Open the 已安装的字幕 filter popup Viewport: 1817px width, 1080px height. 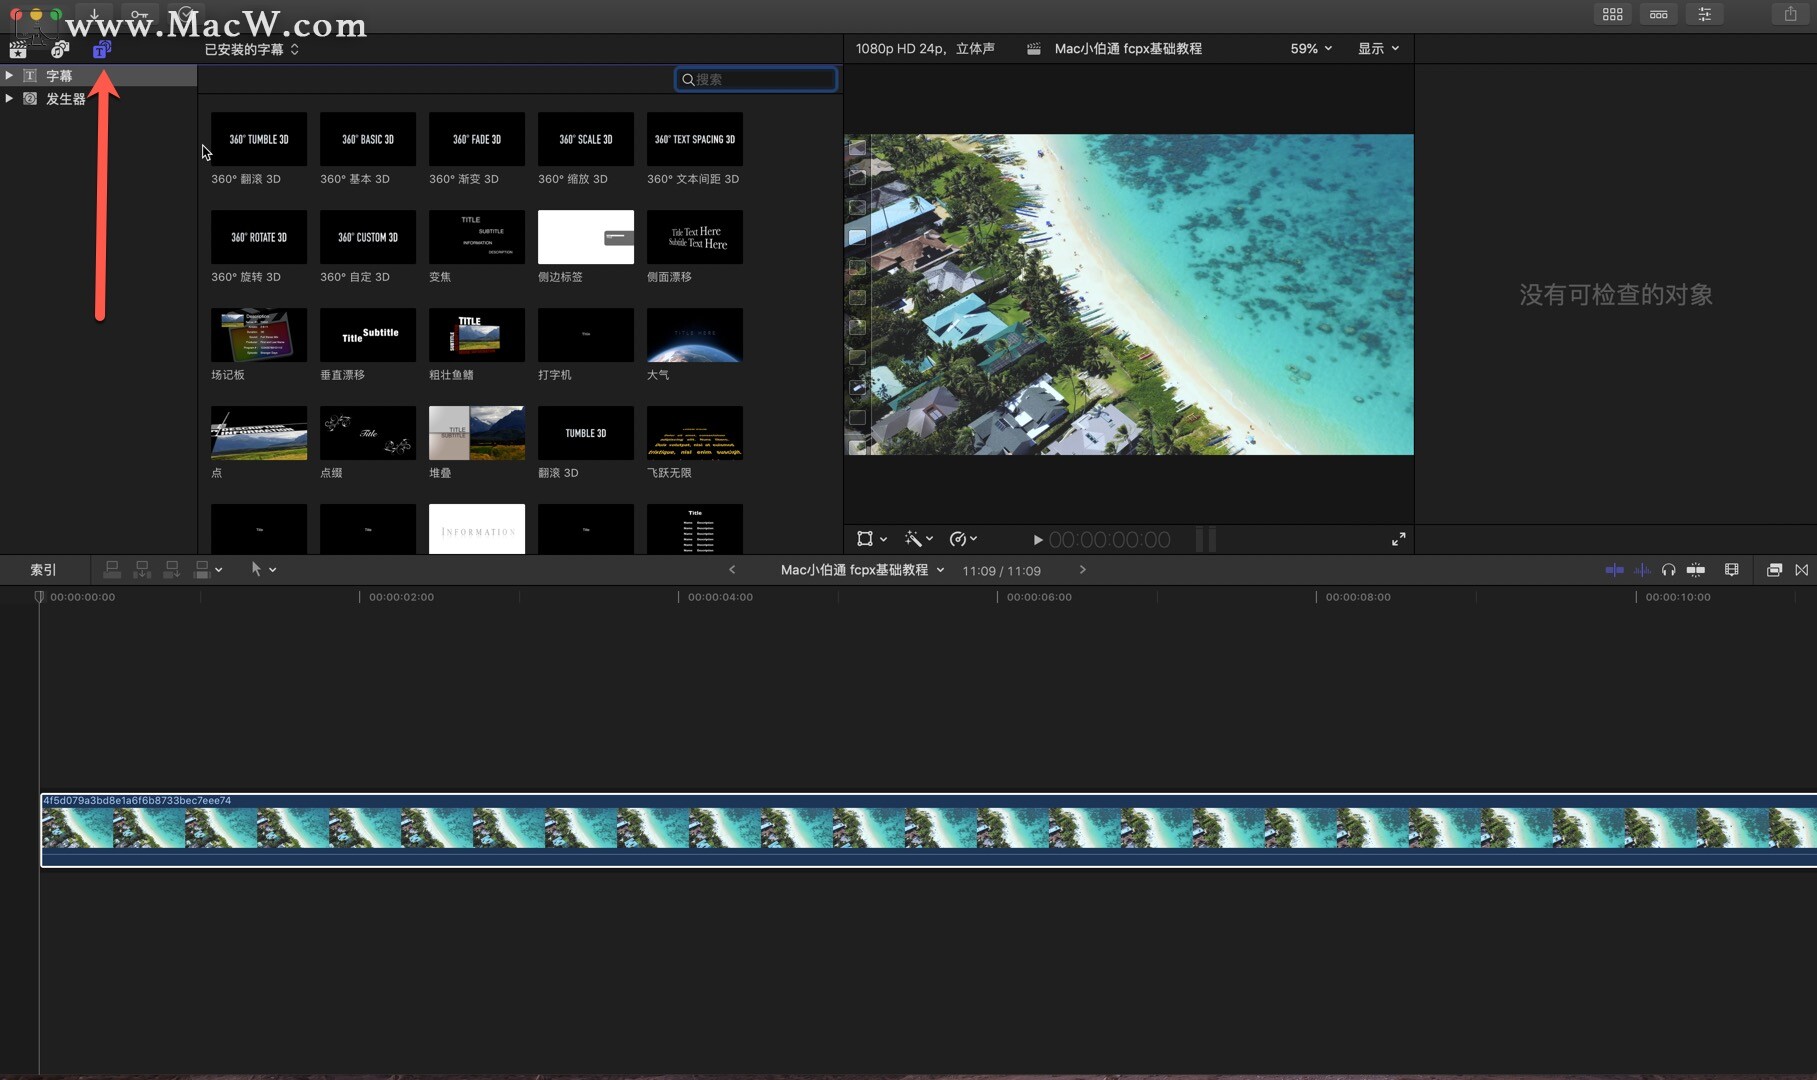pyautogui.click(x=251, y=49)
